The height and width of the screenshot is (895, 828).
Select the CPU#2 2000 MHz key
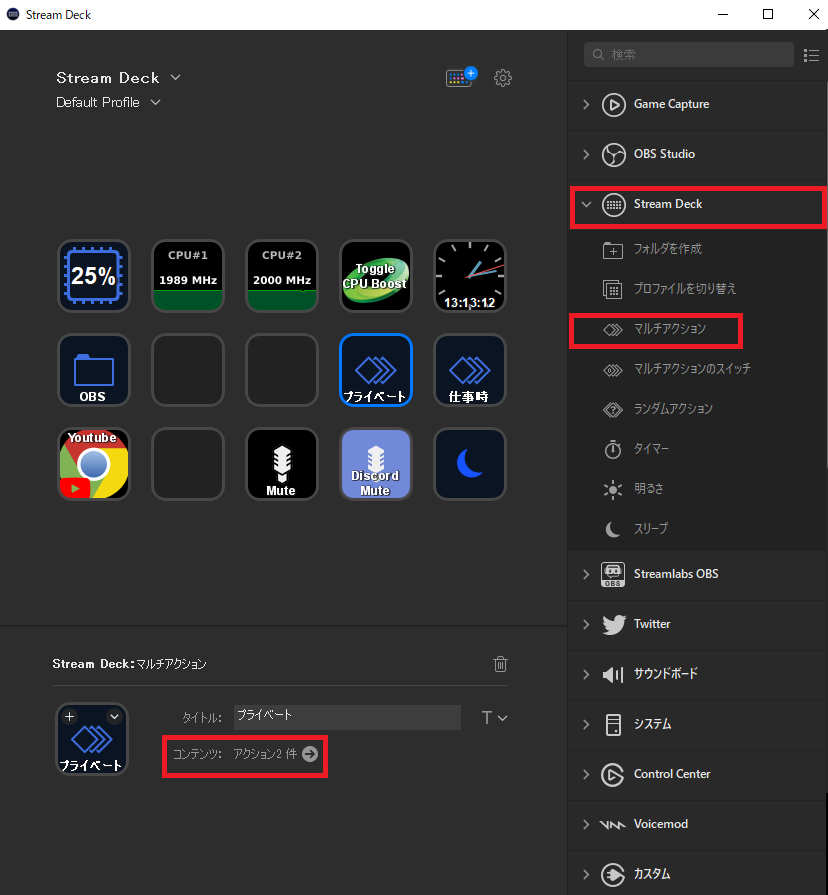coord(282,276)
